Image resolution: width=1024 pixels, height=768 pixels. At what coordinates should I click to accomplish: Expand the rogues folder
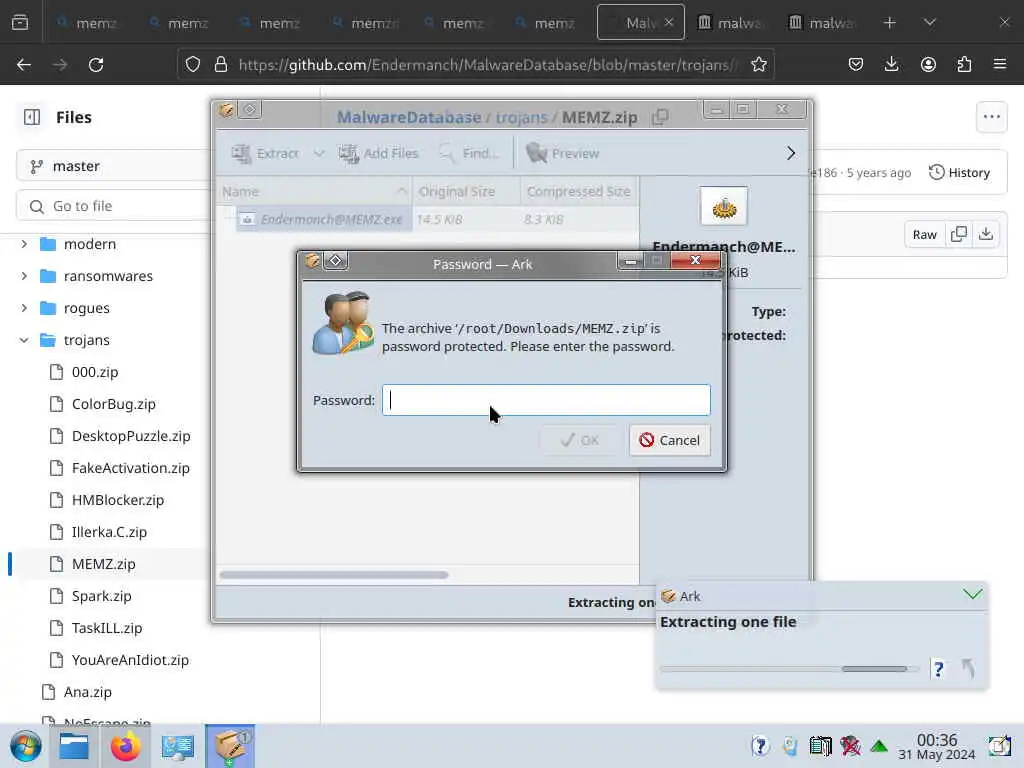coord(24,308)
